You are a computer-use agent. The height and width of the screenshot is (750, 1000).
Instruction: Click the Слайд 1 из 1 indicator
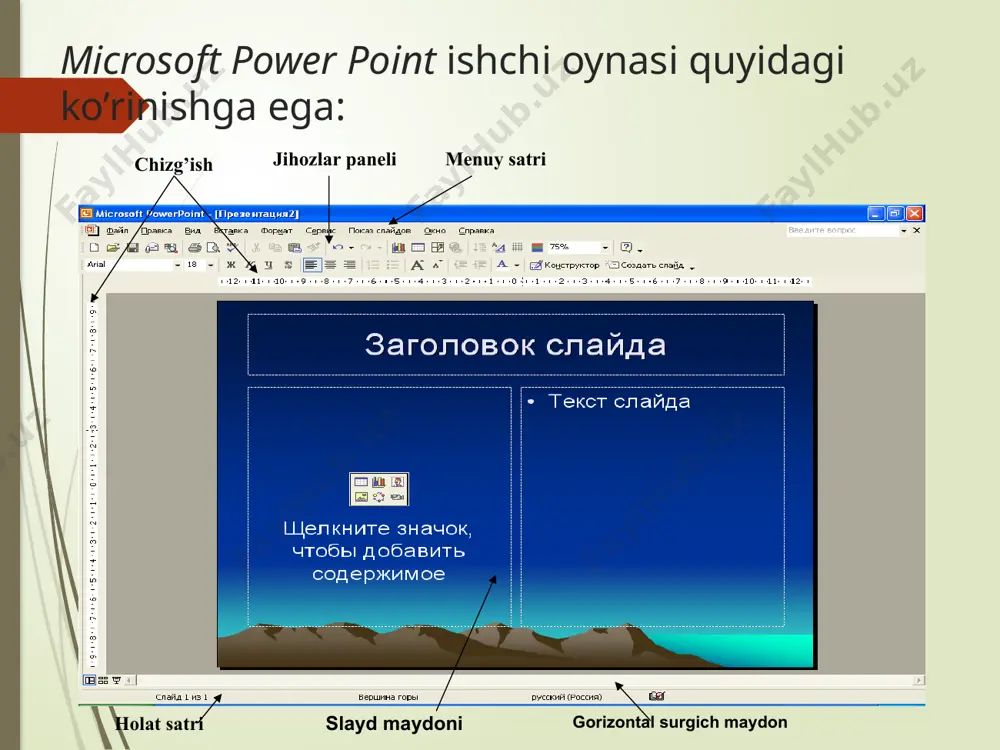(x=181, y=697)
